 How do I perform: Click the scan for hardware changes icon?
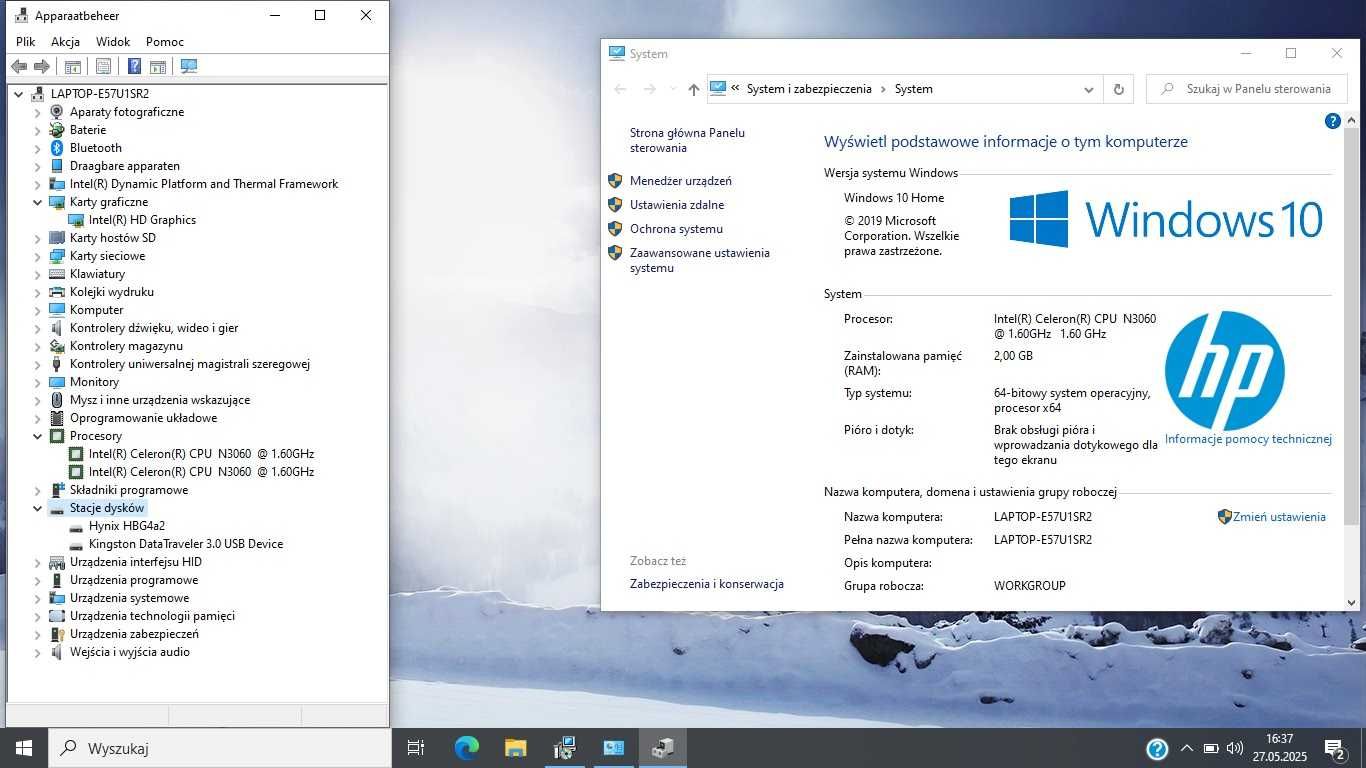189,66
